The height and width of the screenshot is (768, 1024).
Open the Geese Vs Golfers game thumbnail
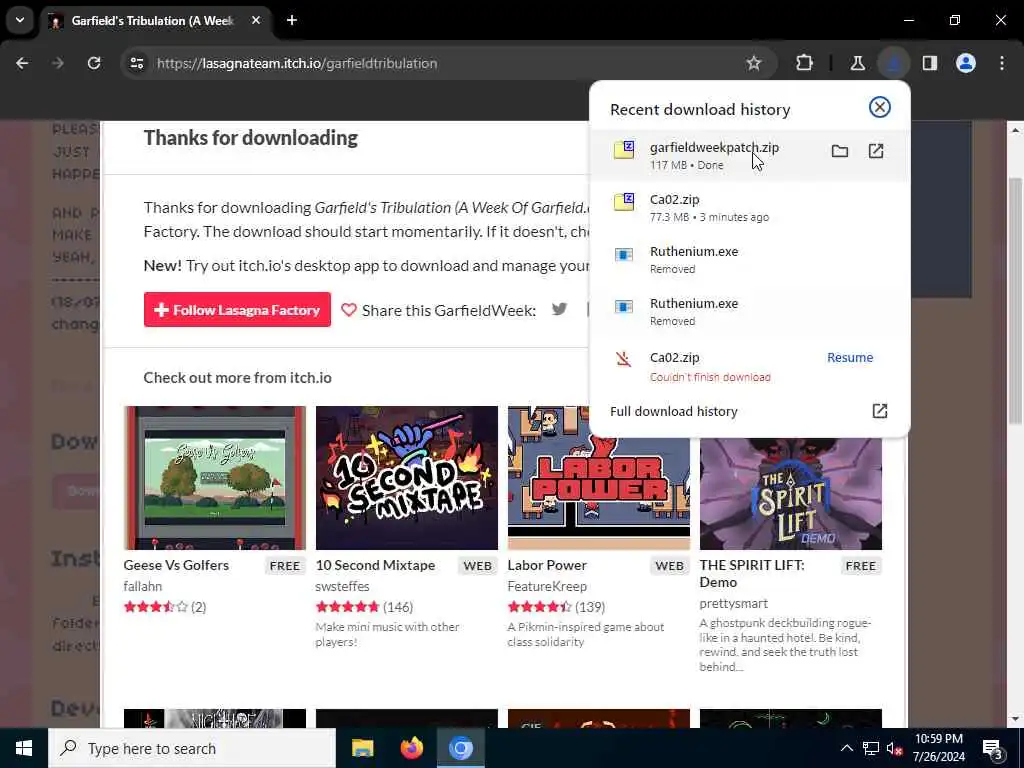pyautogui.click(x=215, y=478)
